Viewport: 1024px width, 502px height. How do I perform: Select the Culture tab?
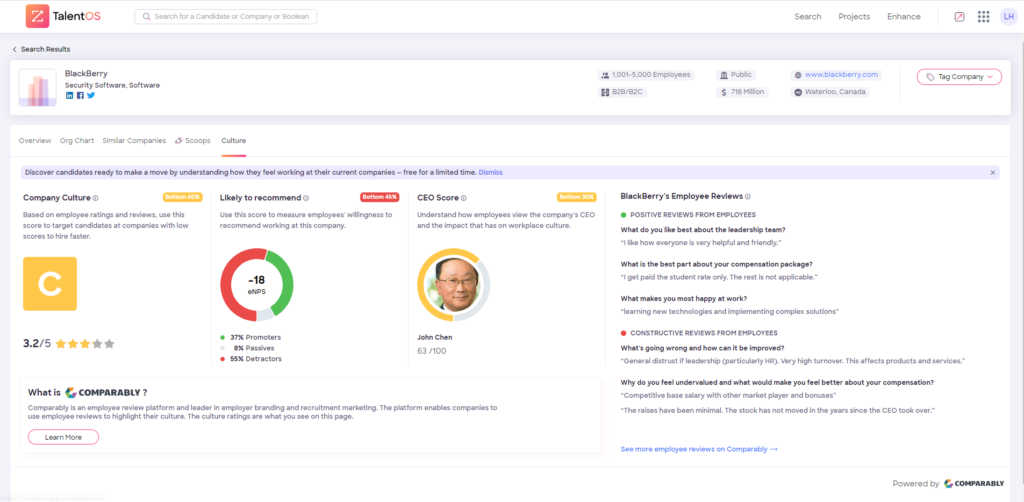click(234, 140)
